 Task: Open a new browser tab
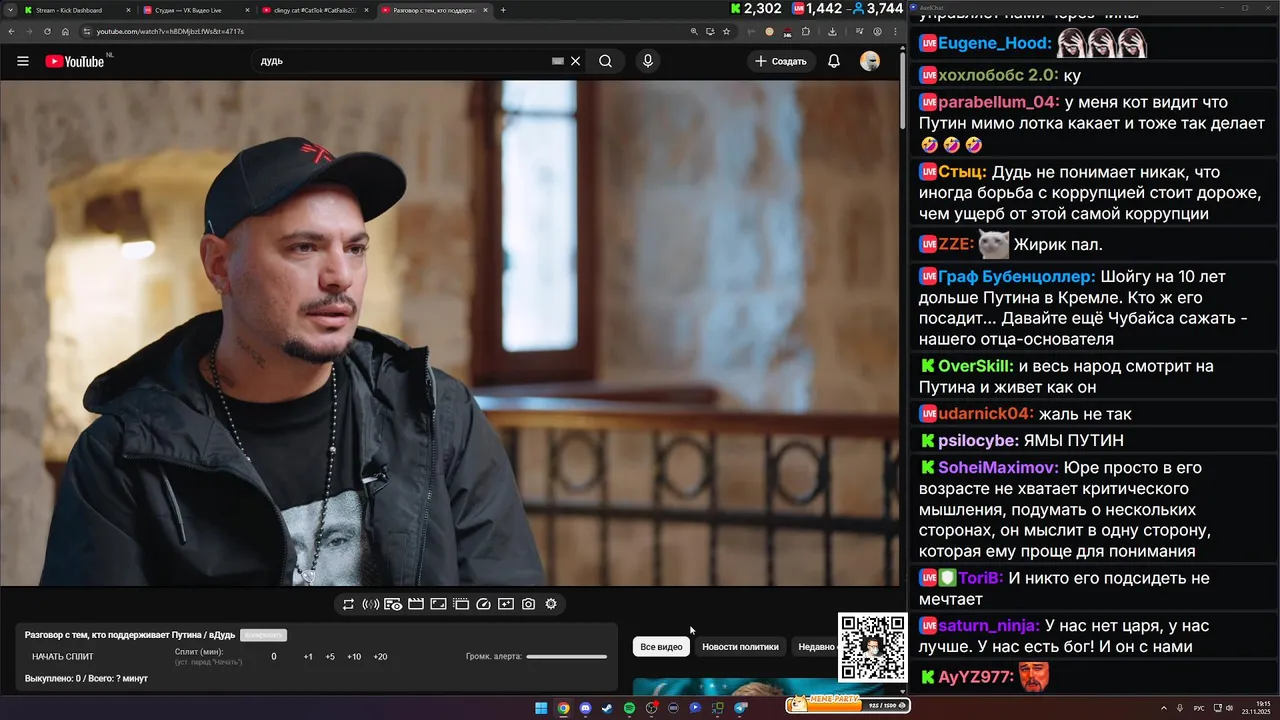(503, 10)
